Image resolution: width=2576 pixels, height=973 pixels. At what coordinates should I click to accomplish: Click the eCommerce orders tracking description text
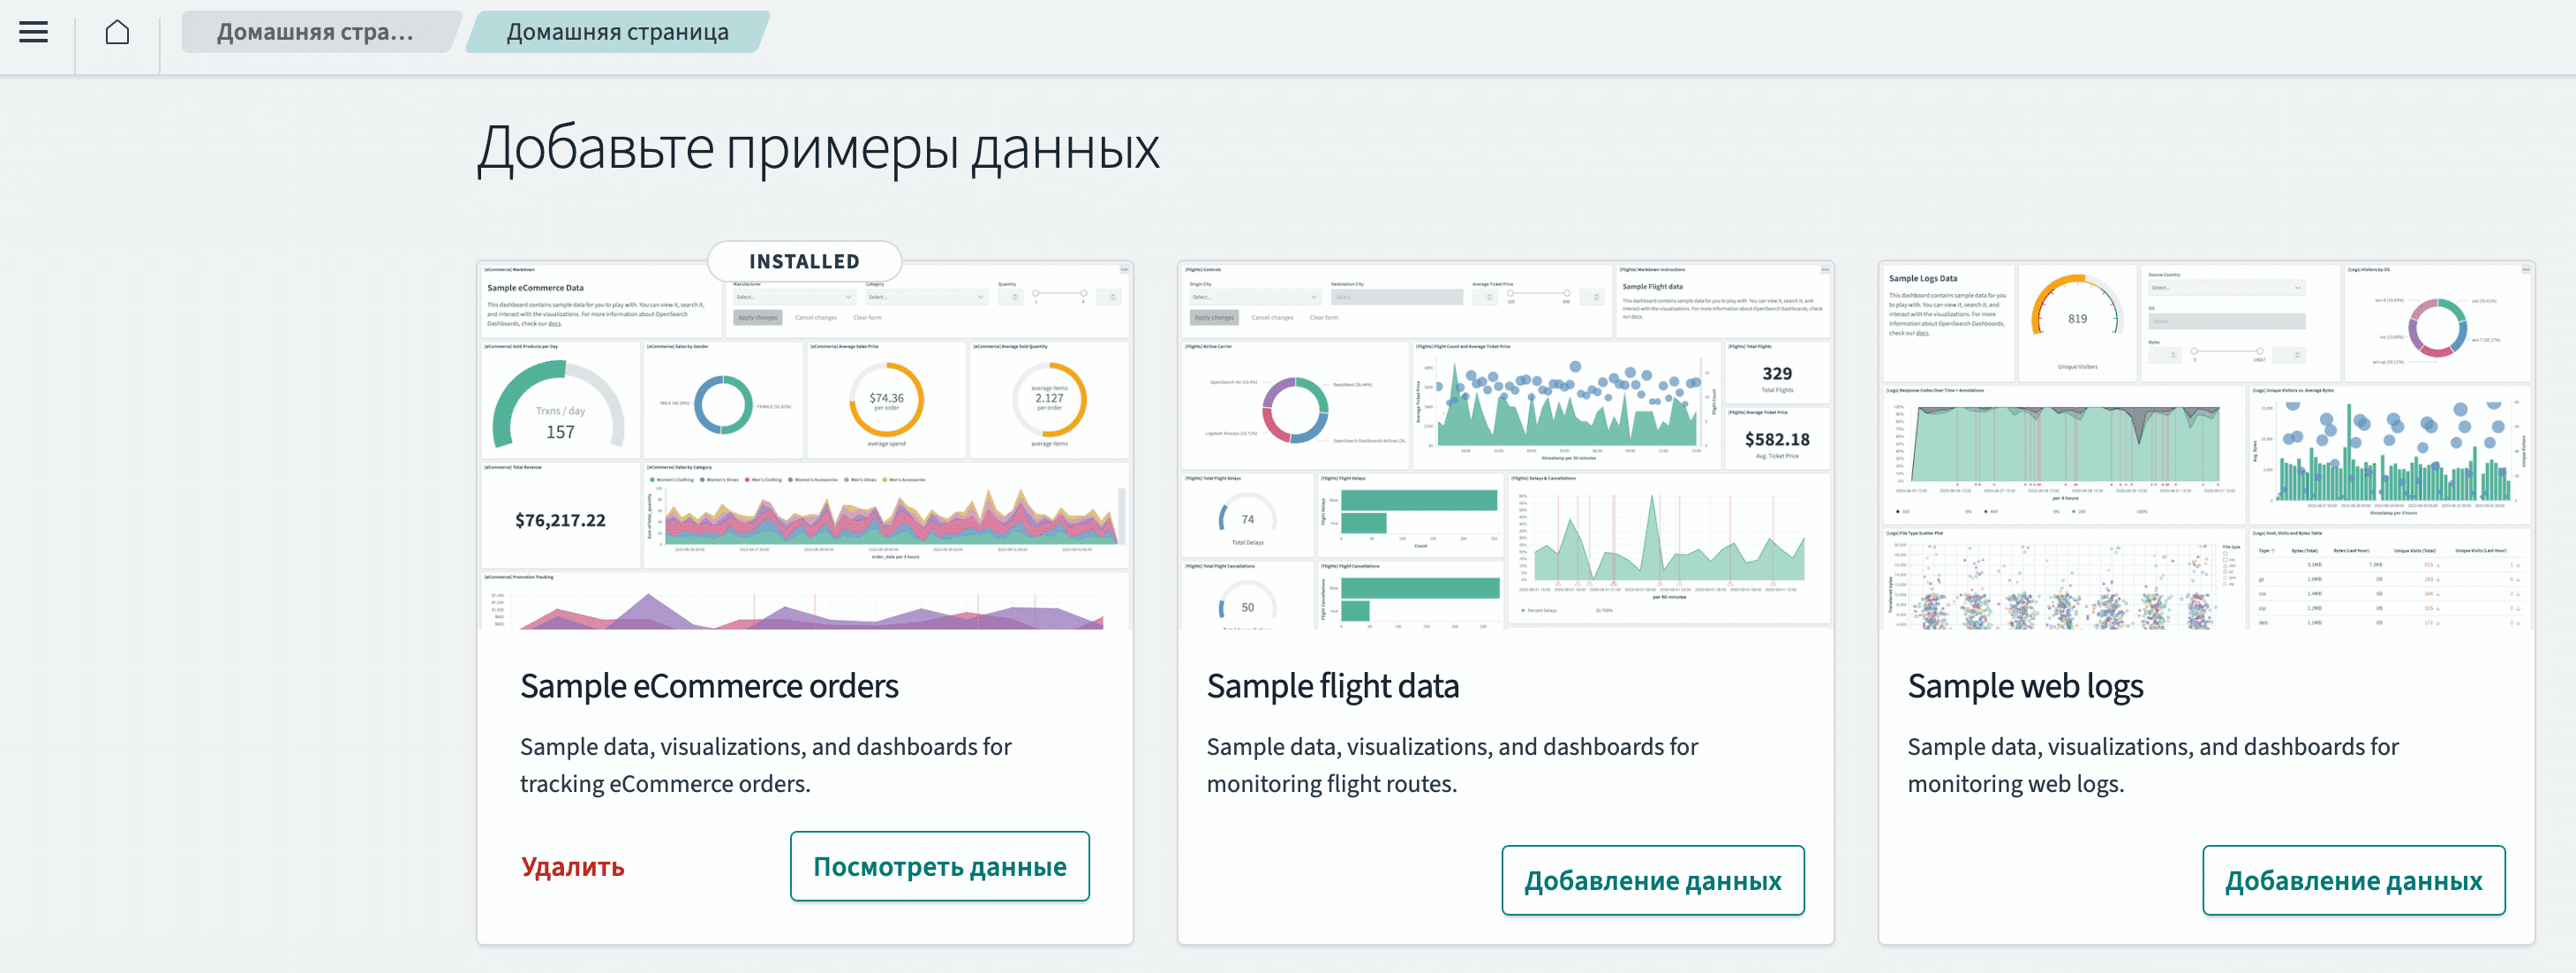pyautogui.click(x=765, y=765)
